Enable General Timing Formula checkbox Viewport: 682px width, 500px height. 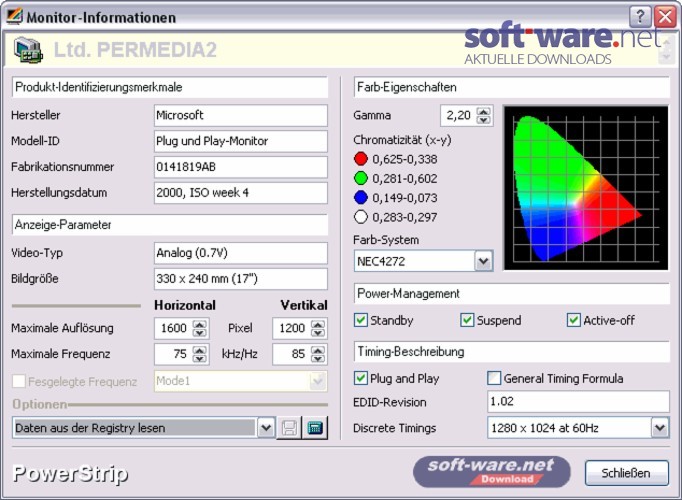(494, 378)
